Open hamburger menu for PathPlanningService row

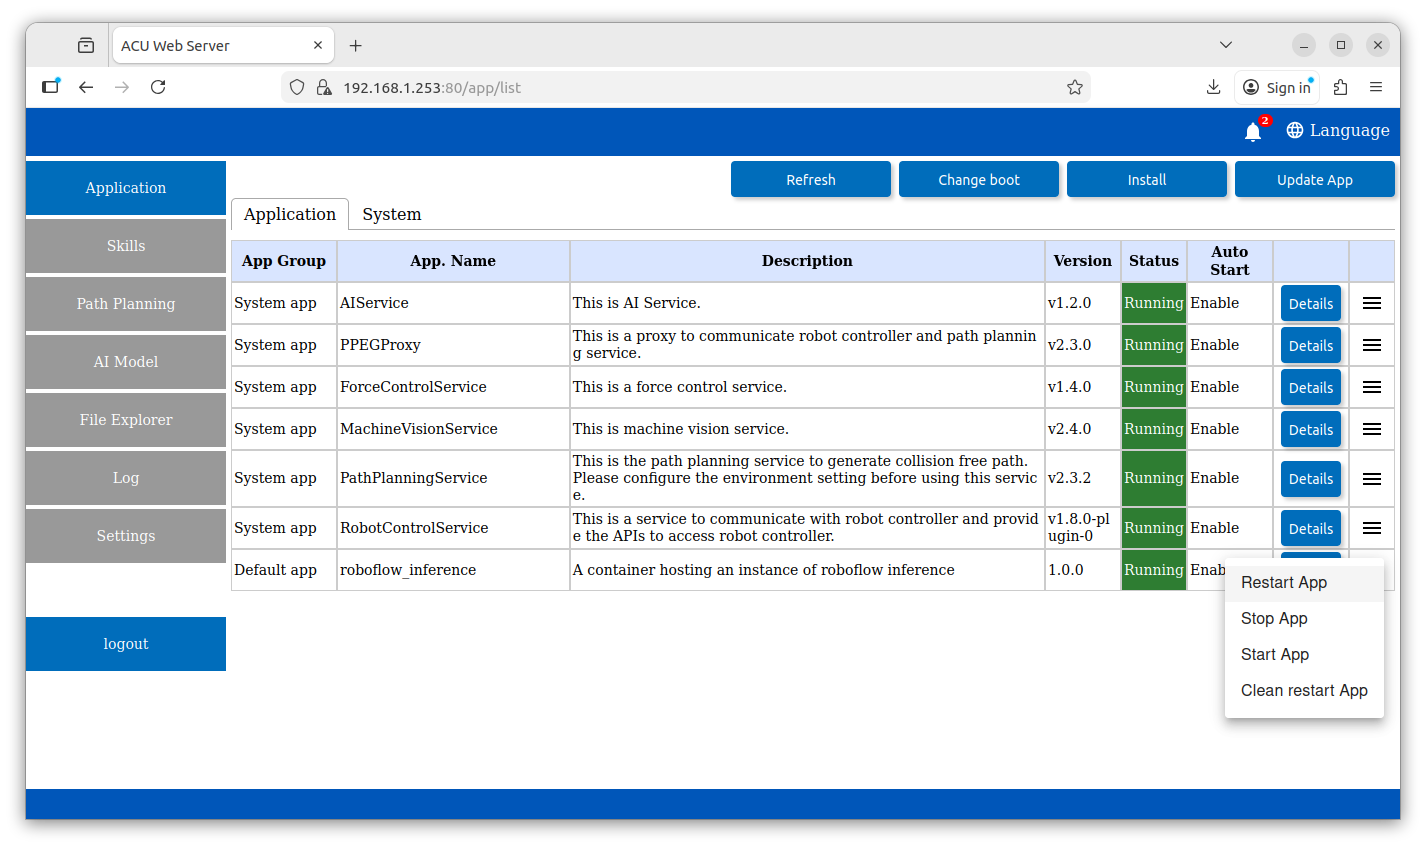click(1372, 479)
